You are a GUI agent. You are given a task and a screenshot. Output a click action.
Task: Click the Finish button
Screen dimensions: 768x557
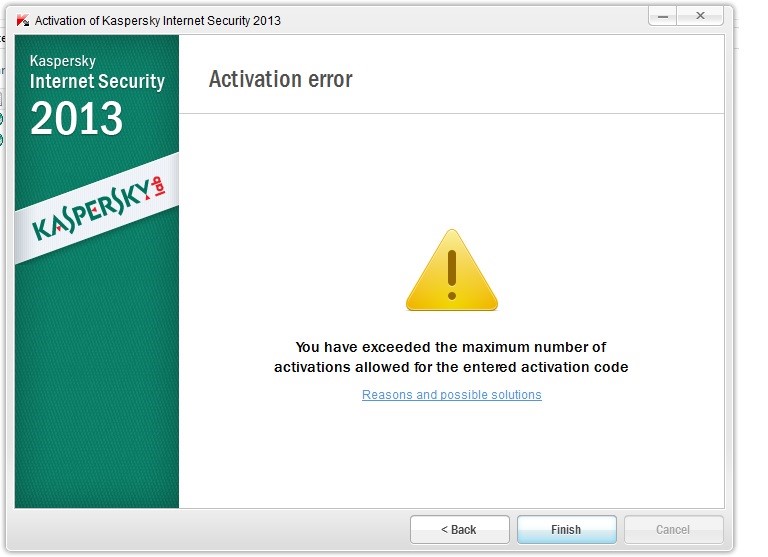tap(567, 530)
